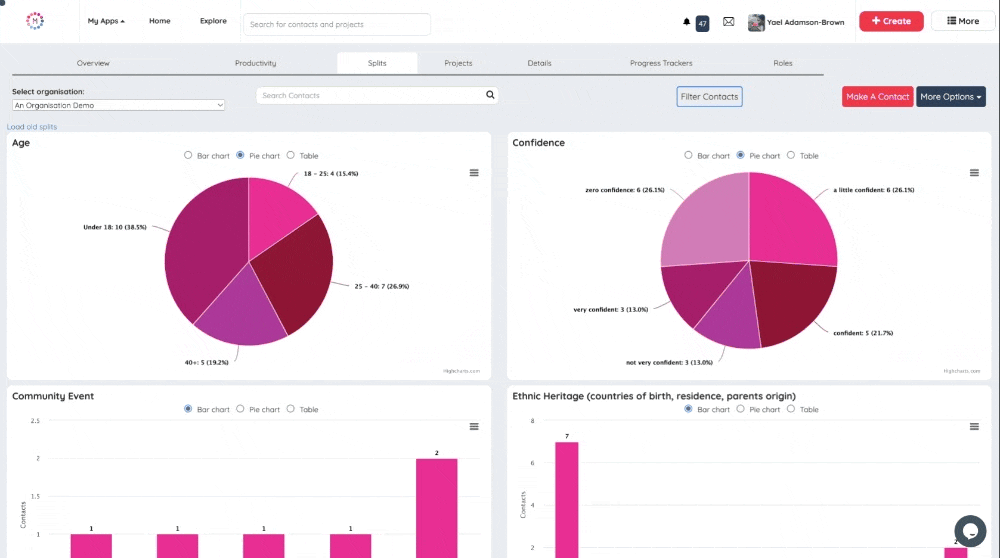Click Yael Adamson-Brown user name
The width and height of the screenshot is (1000, 558).
805,22
